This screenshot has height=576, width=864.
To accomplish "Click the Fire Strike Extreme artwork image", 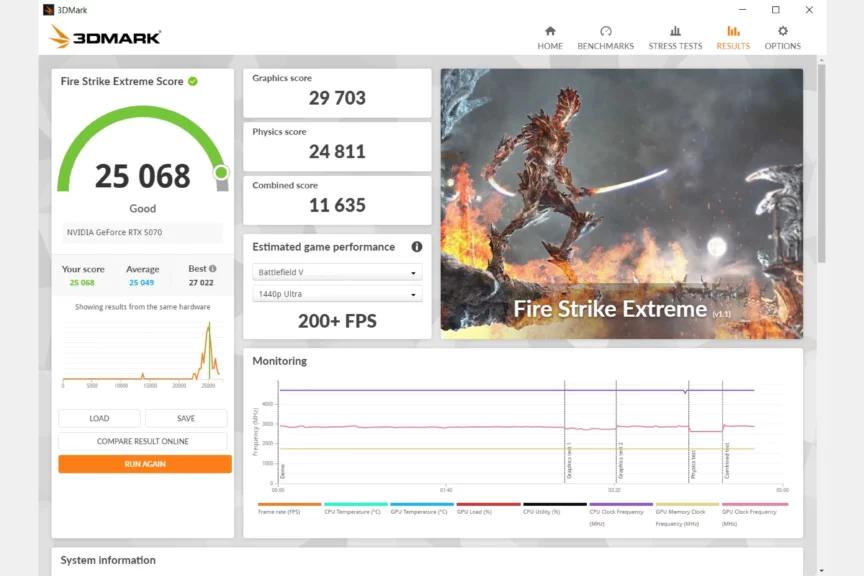I will coord(621,203).
